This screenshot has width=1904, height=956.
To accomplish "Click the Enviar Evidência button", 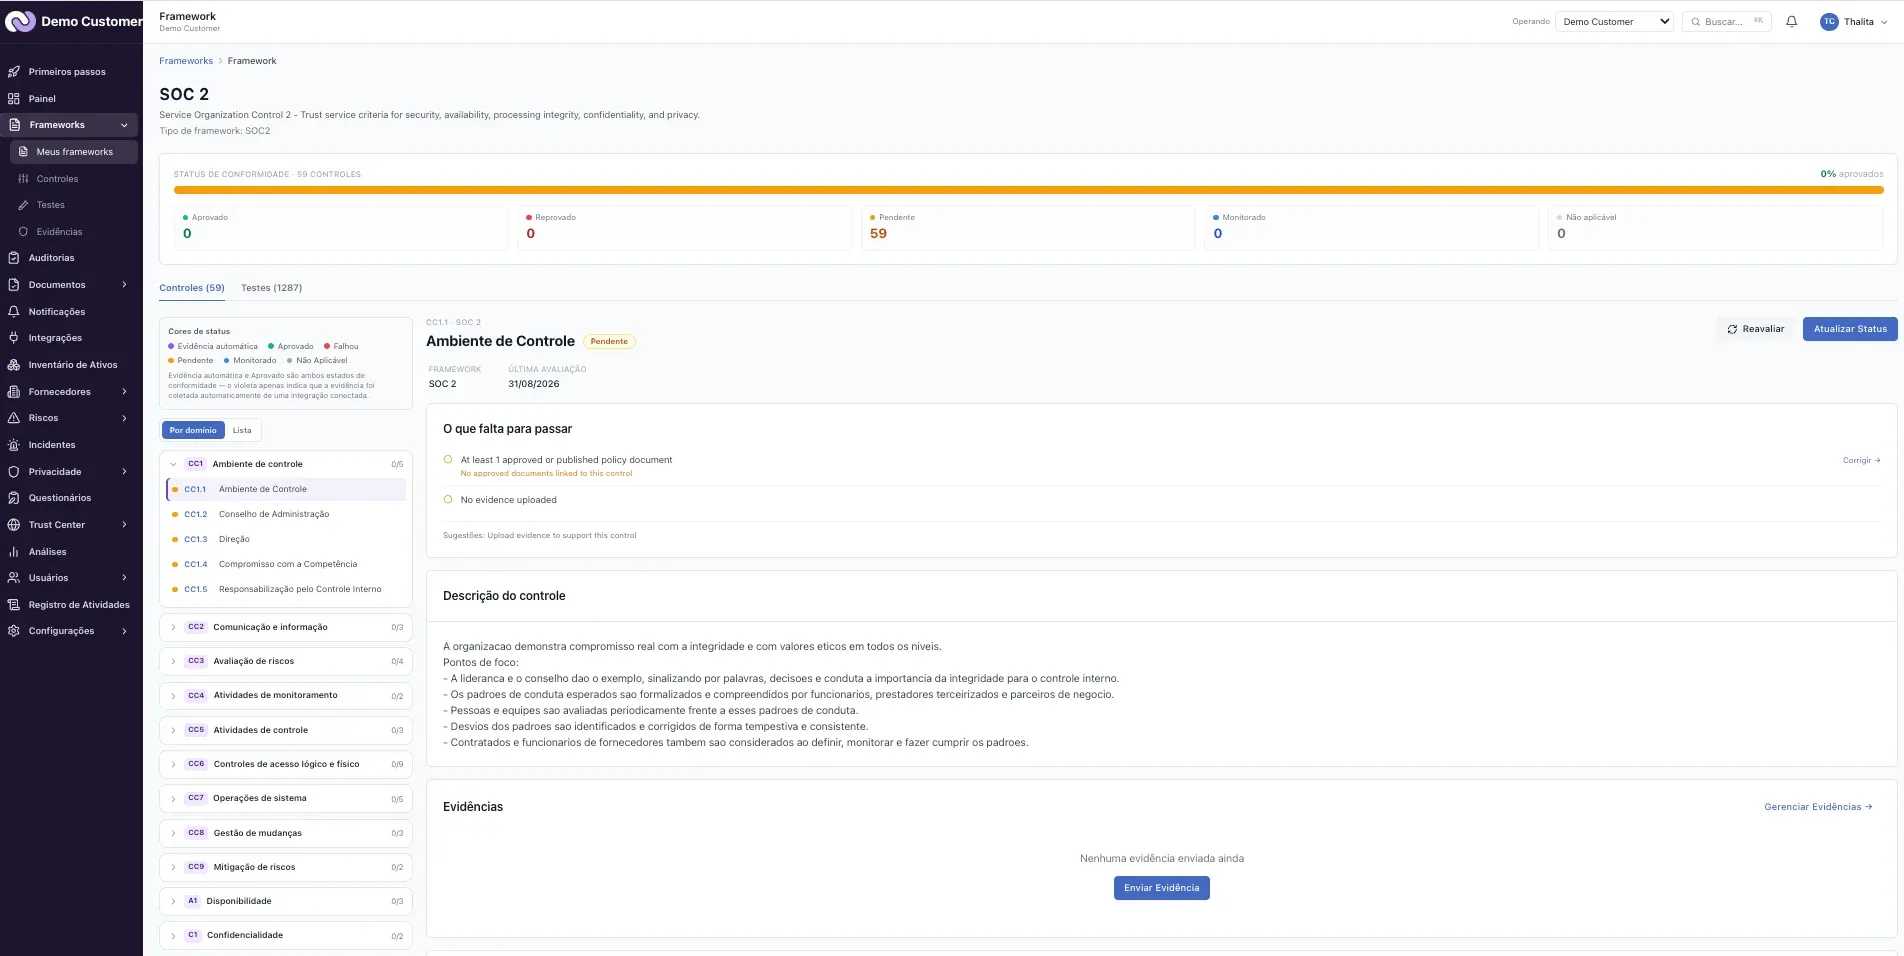I will pyautogui.click(x=1161, y=888).
